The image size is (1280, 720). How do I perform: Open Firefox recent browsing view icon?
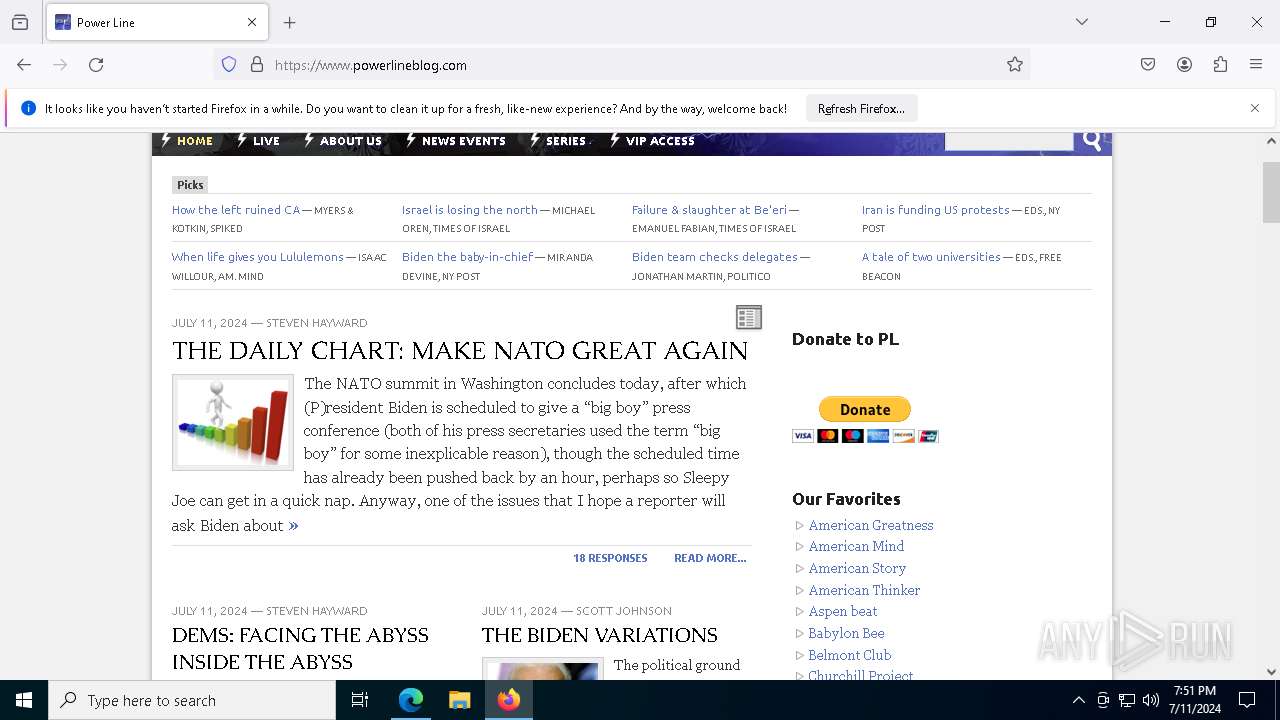(x=20, y=22)
